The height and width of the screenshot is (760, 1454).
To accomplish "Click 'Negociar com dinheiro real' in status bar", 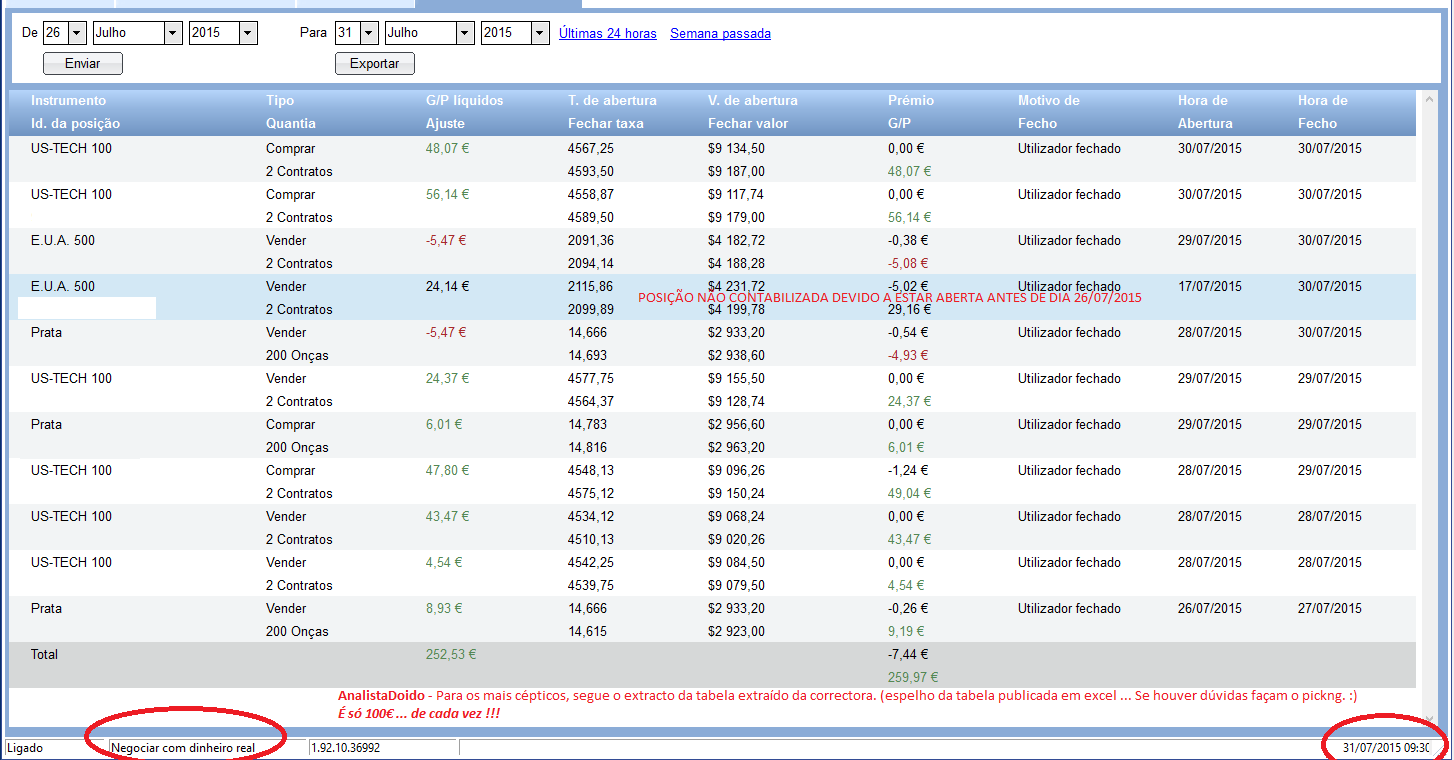I will coord(183,748).
